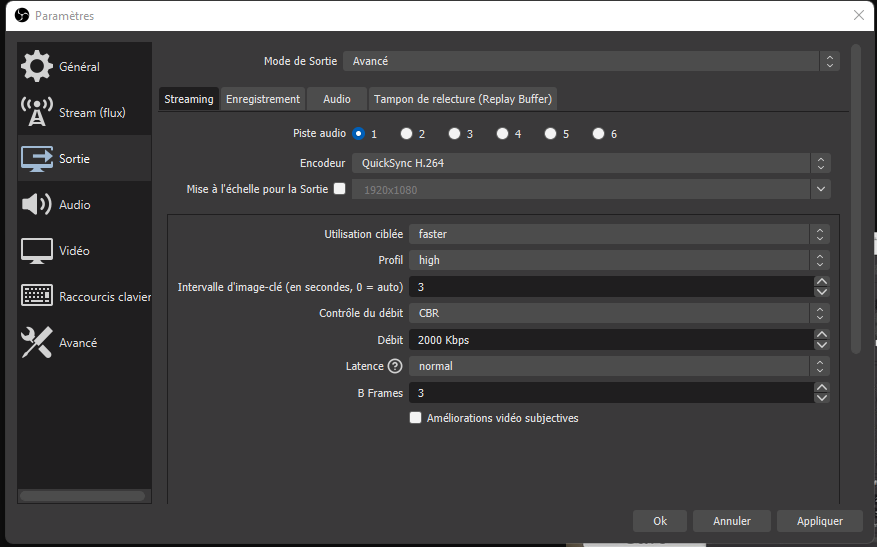877x547 pixels.
Task: Open Raccourcis clavier keyboard icon
Action: pos(37,297)
